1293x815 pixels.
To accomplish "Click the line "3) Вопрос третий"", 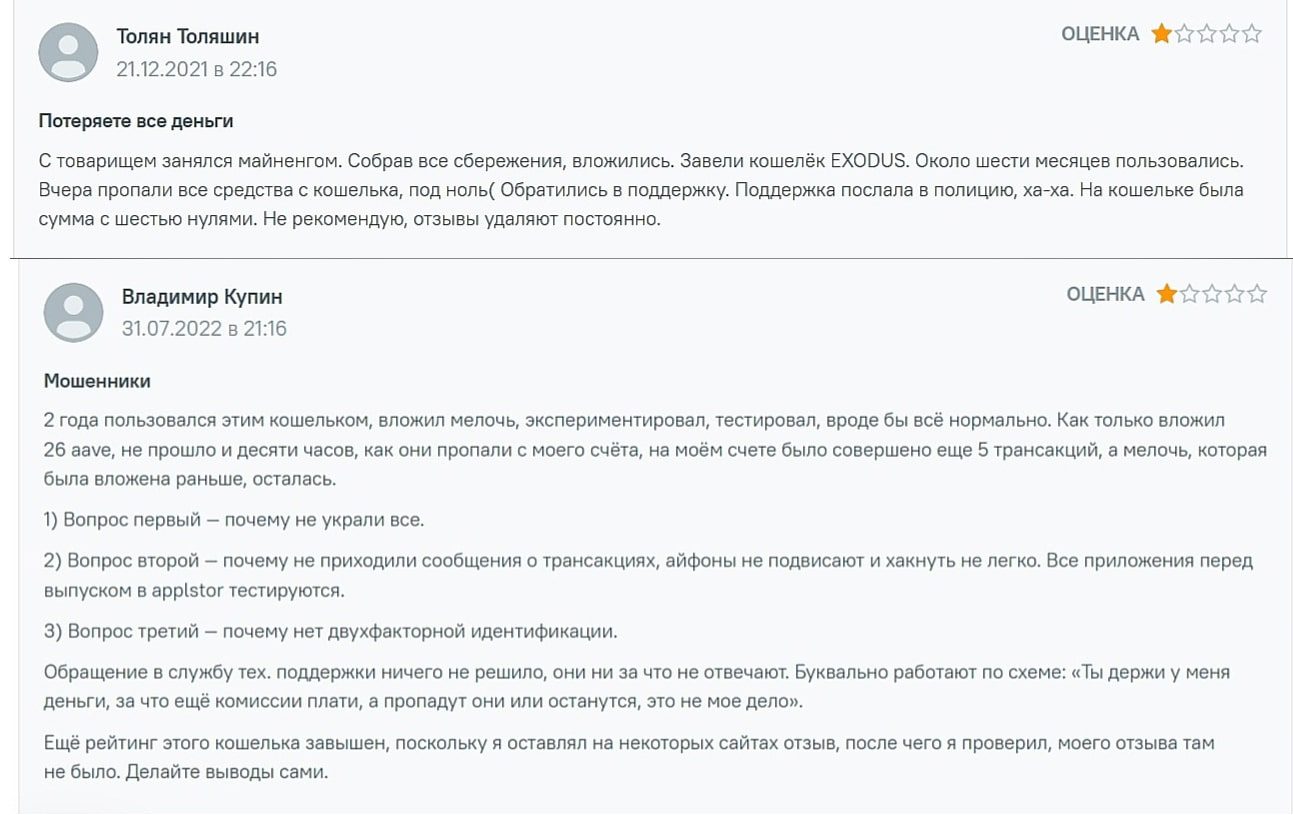I will pos(331,631).
